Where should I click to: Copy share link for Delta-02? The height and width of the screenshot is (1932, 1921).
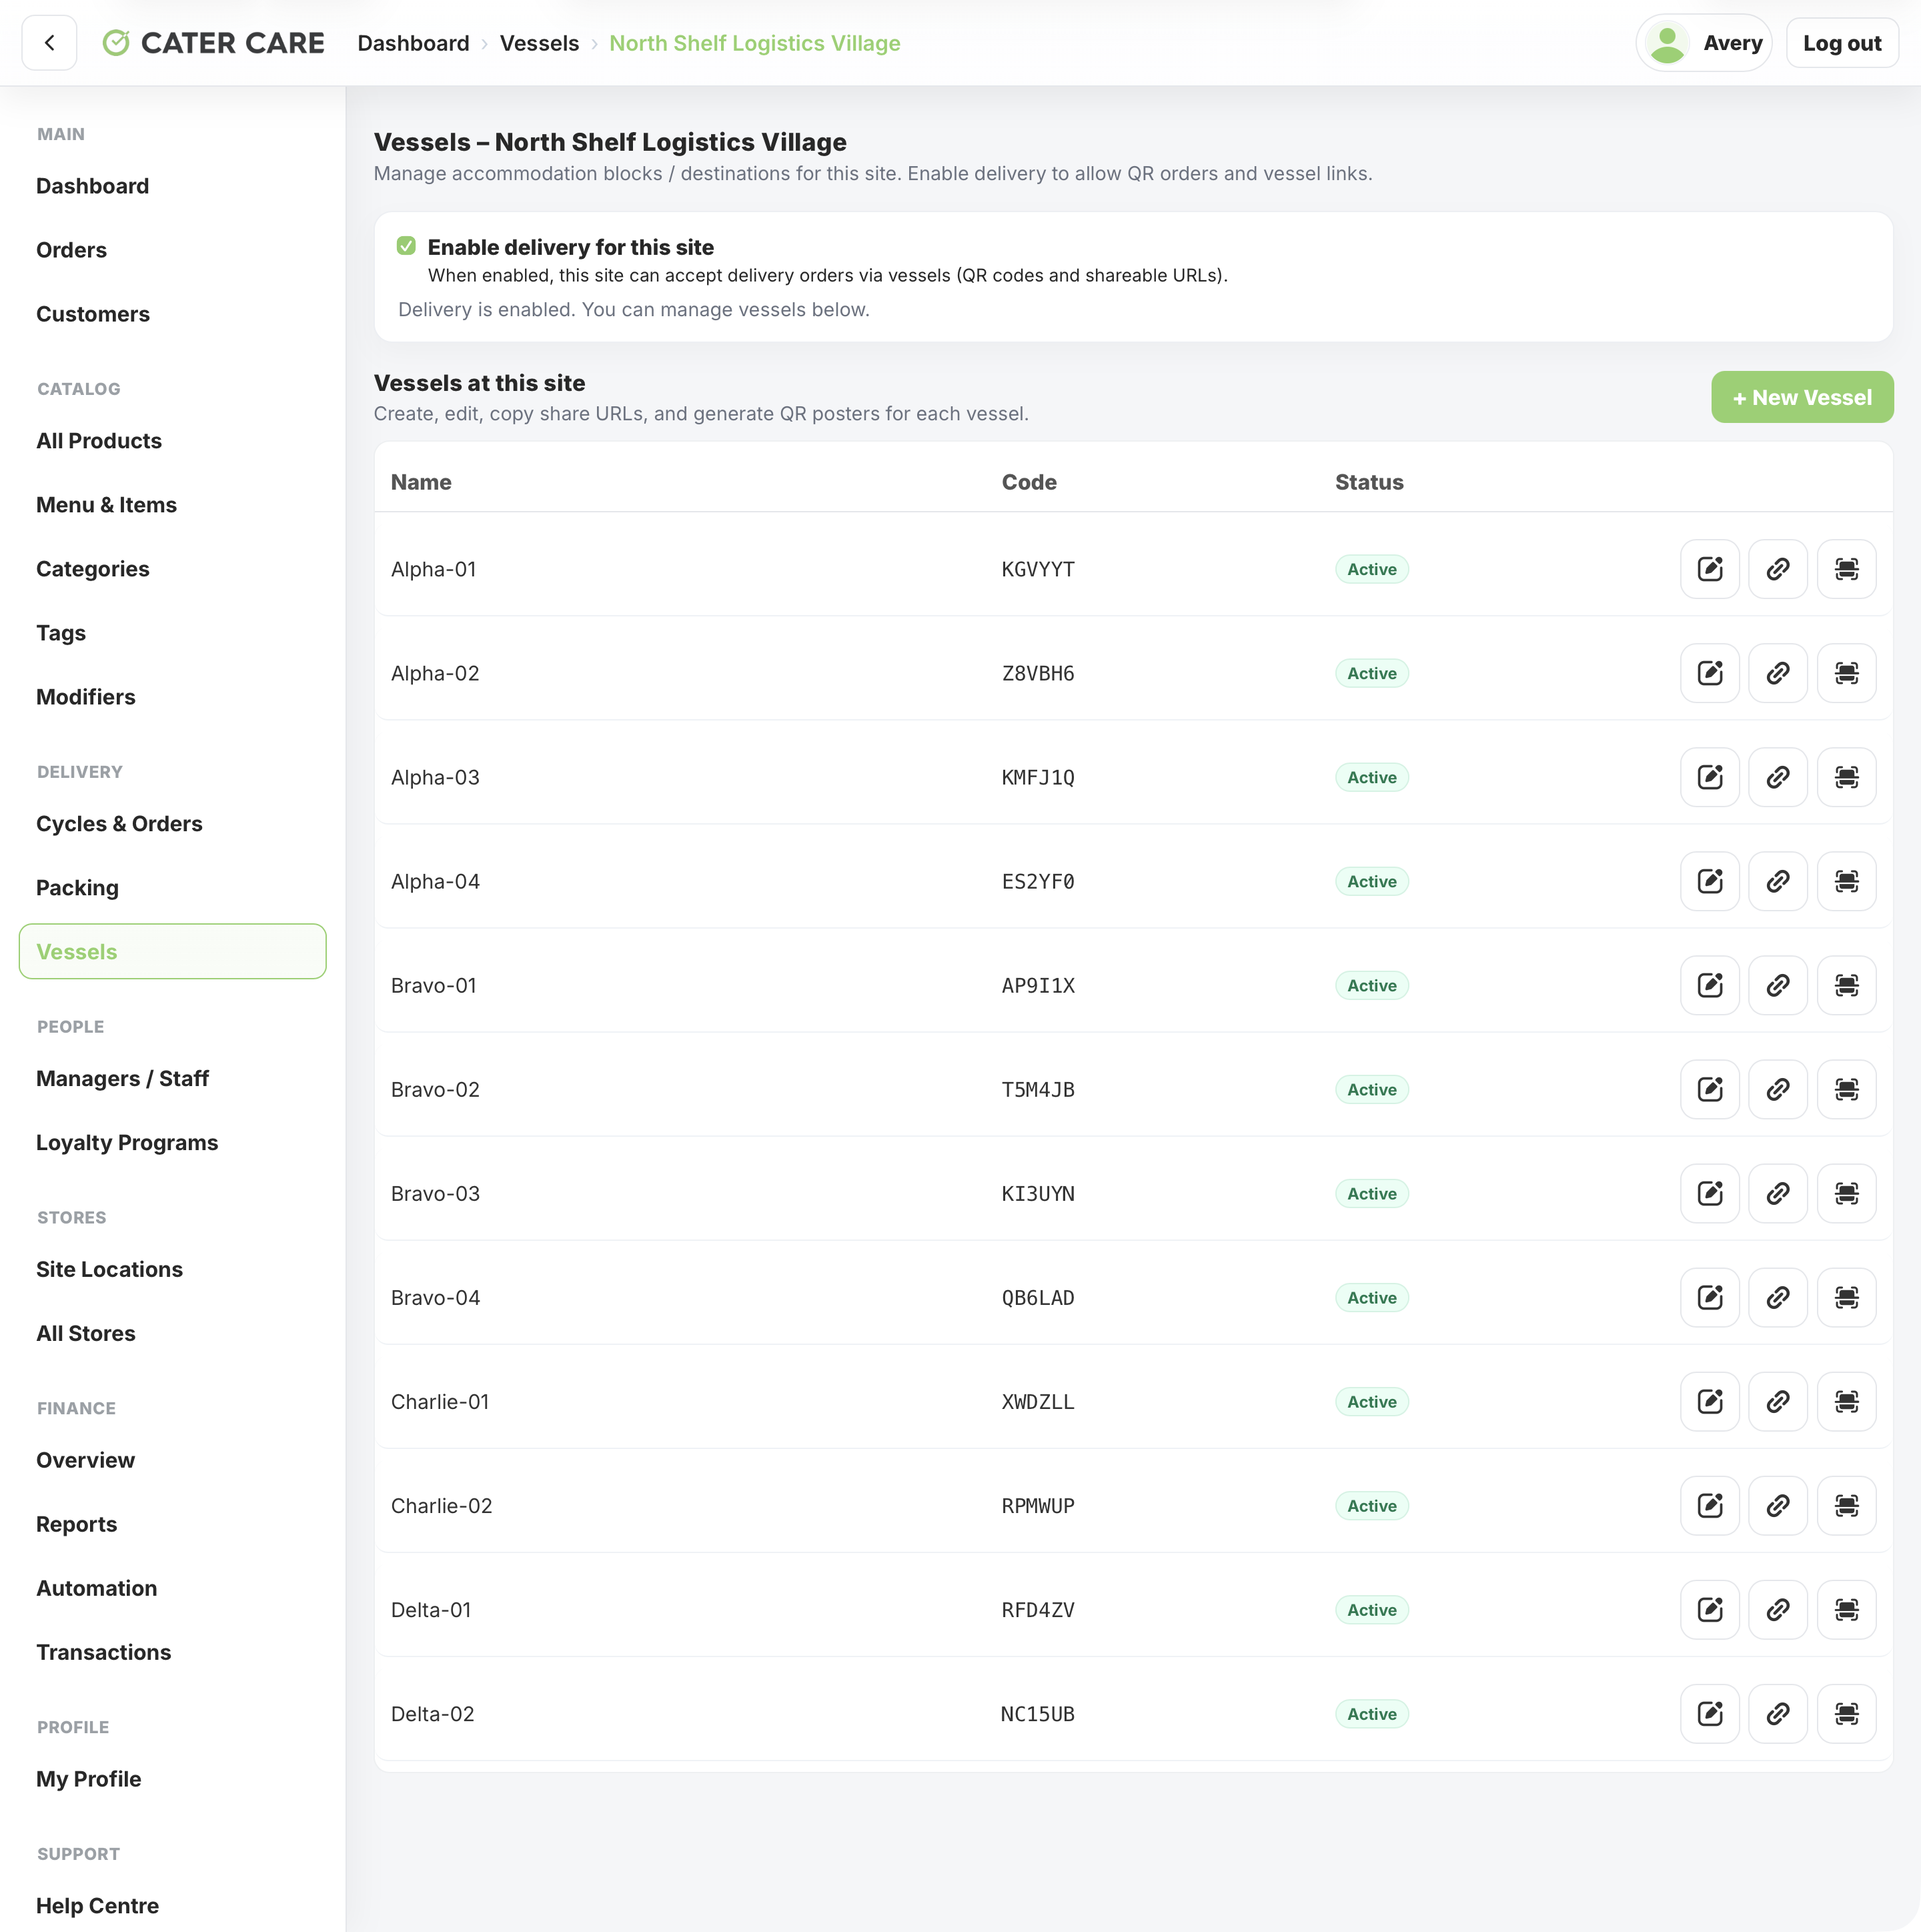1778,1713
